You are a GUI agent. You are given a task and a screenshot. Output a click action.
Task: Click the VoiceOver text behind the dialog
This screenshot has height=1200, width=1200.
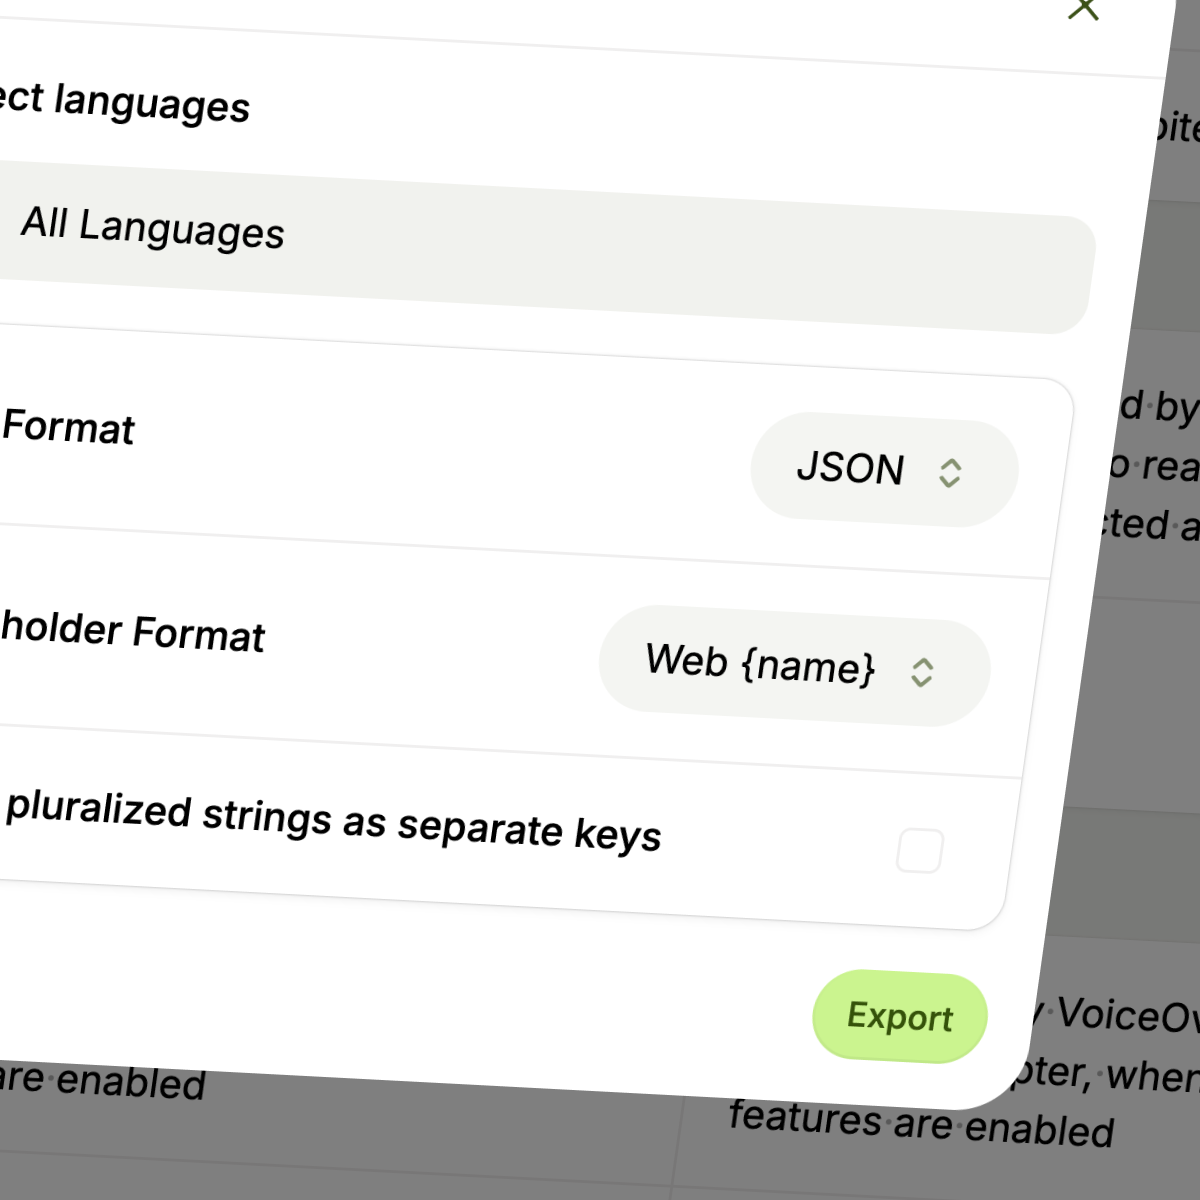1125,1015
